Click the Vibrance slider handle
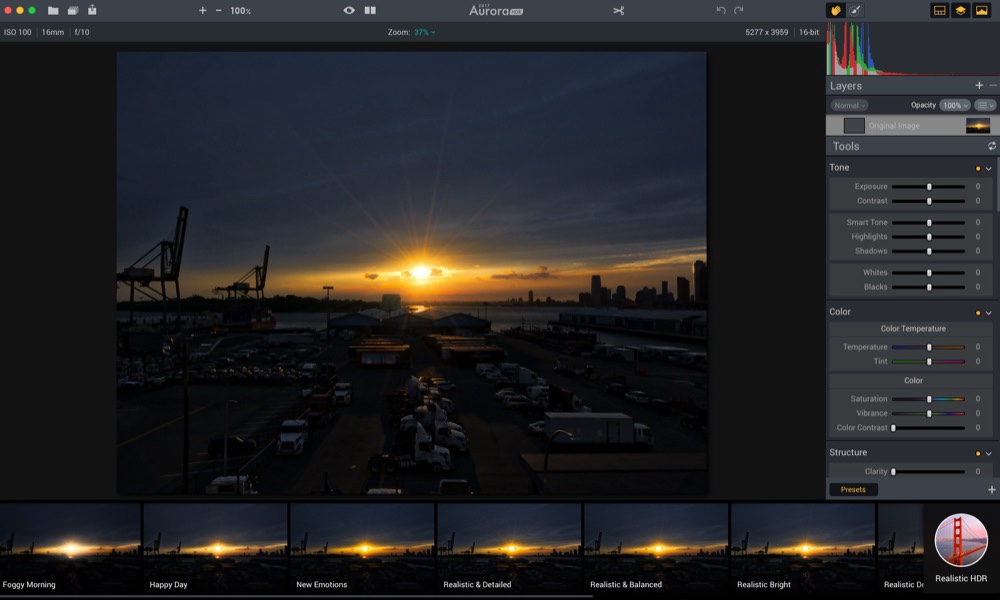 (x=929, y=414)
